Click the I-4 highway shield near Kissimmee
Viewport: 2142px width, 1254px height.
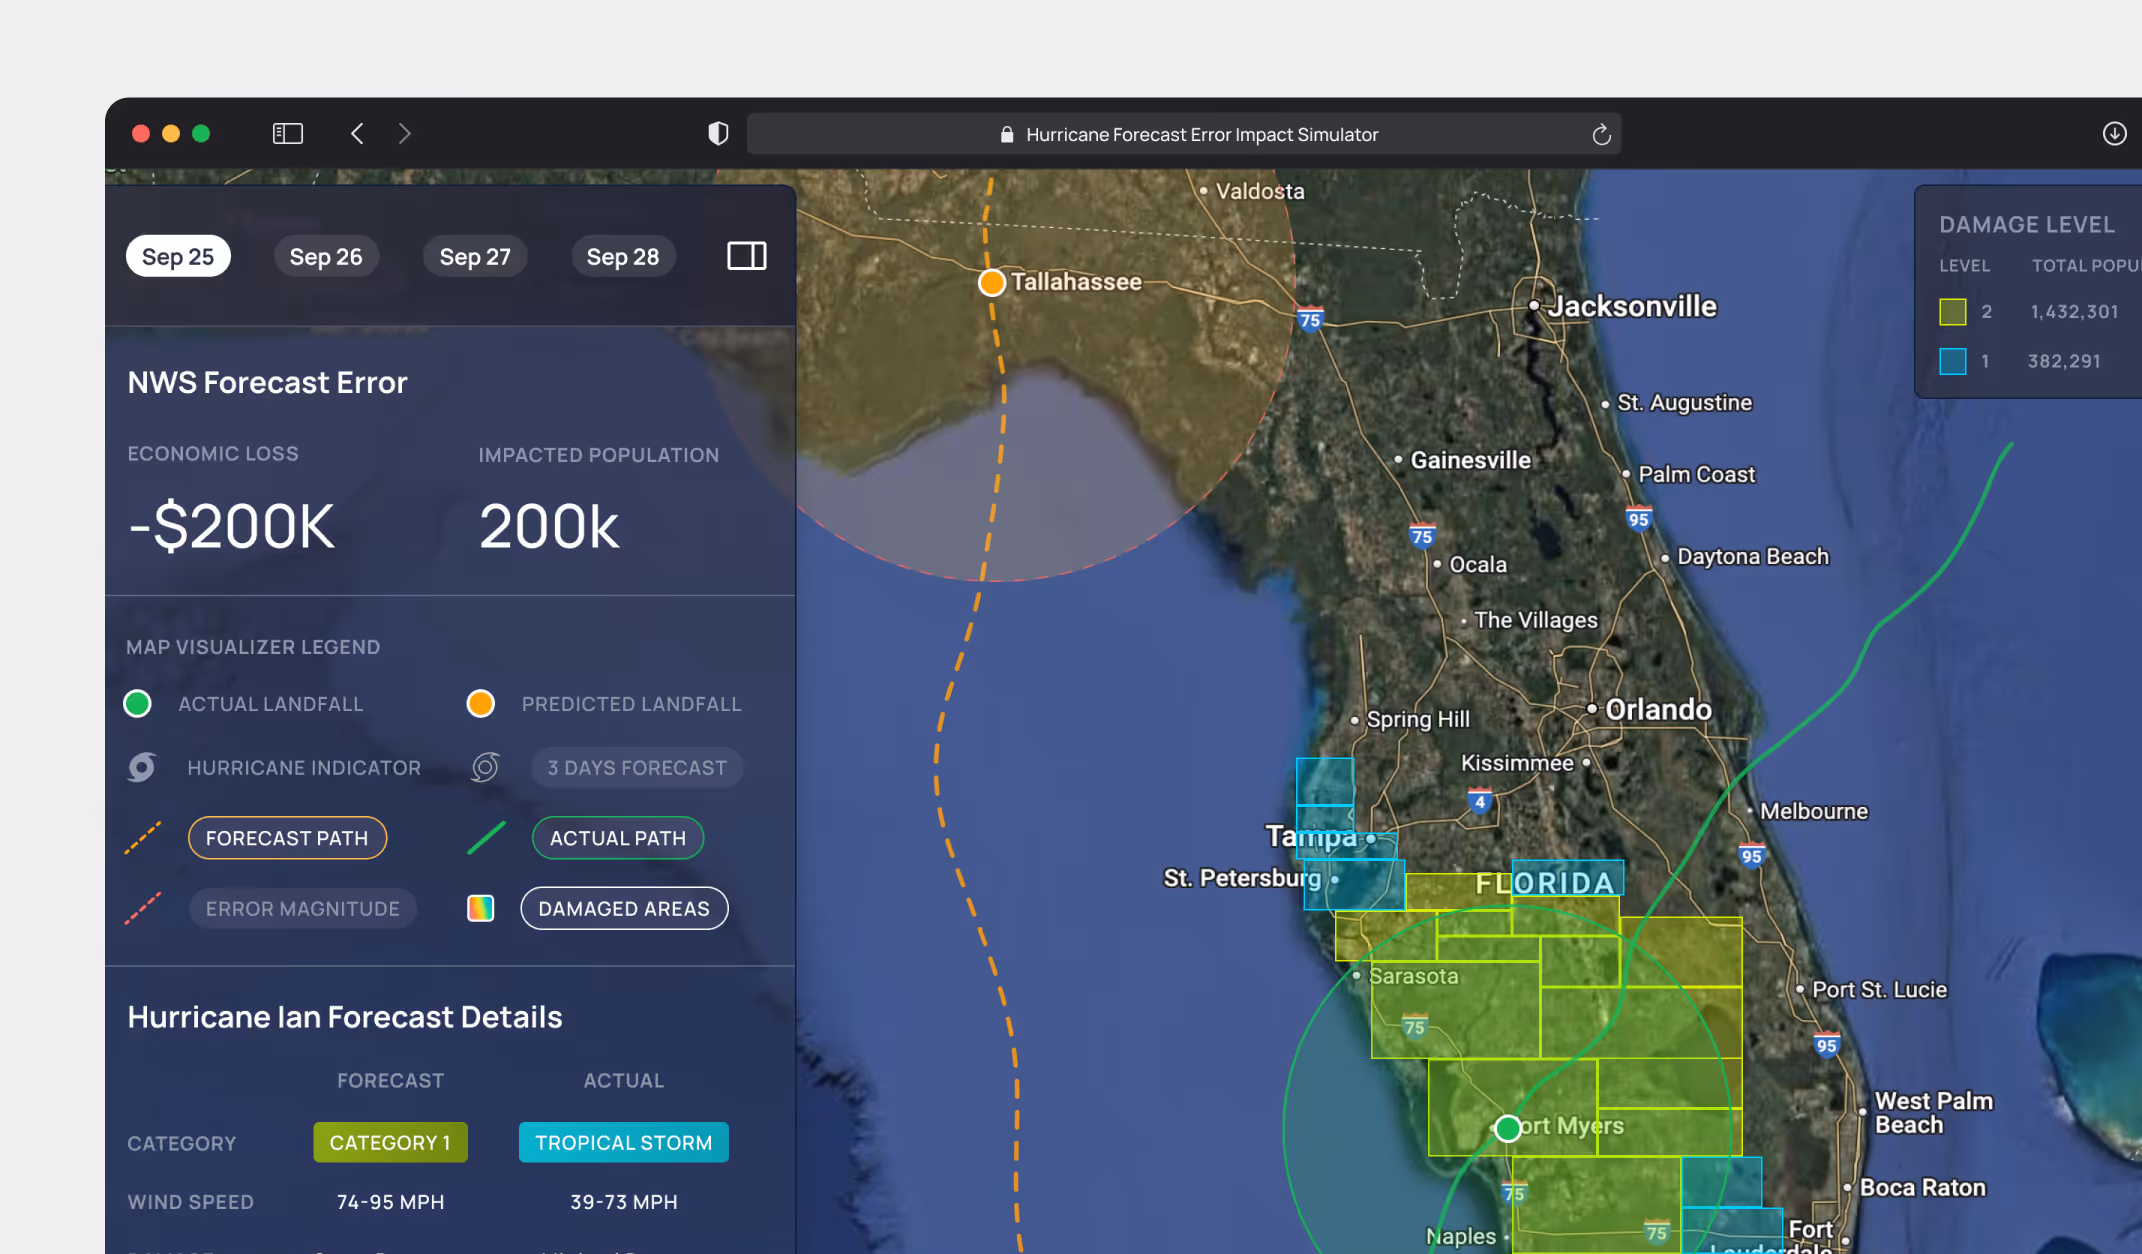coord(1480,800)
